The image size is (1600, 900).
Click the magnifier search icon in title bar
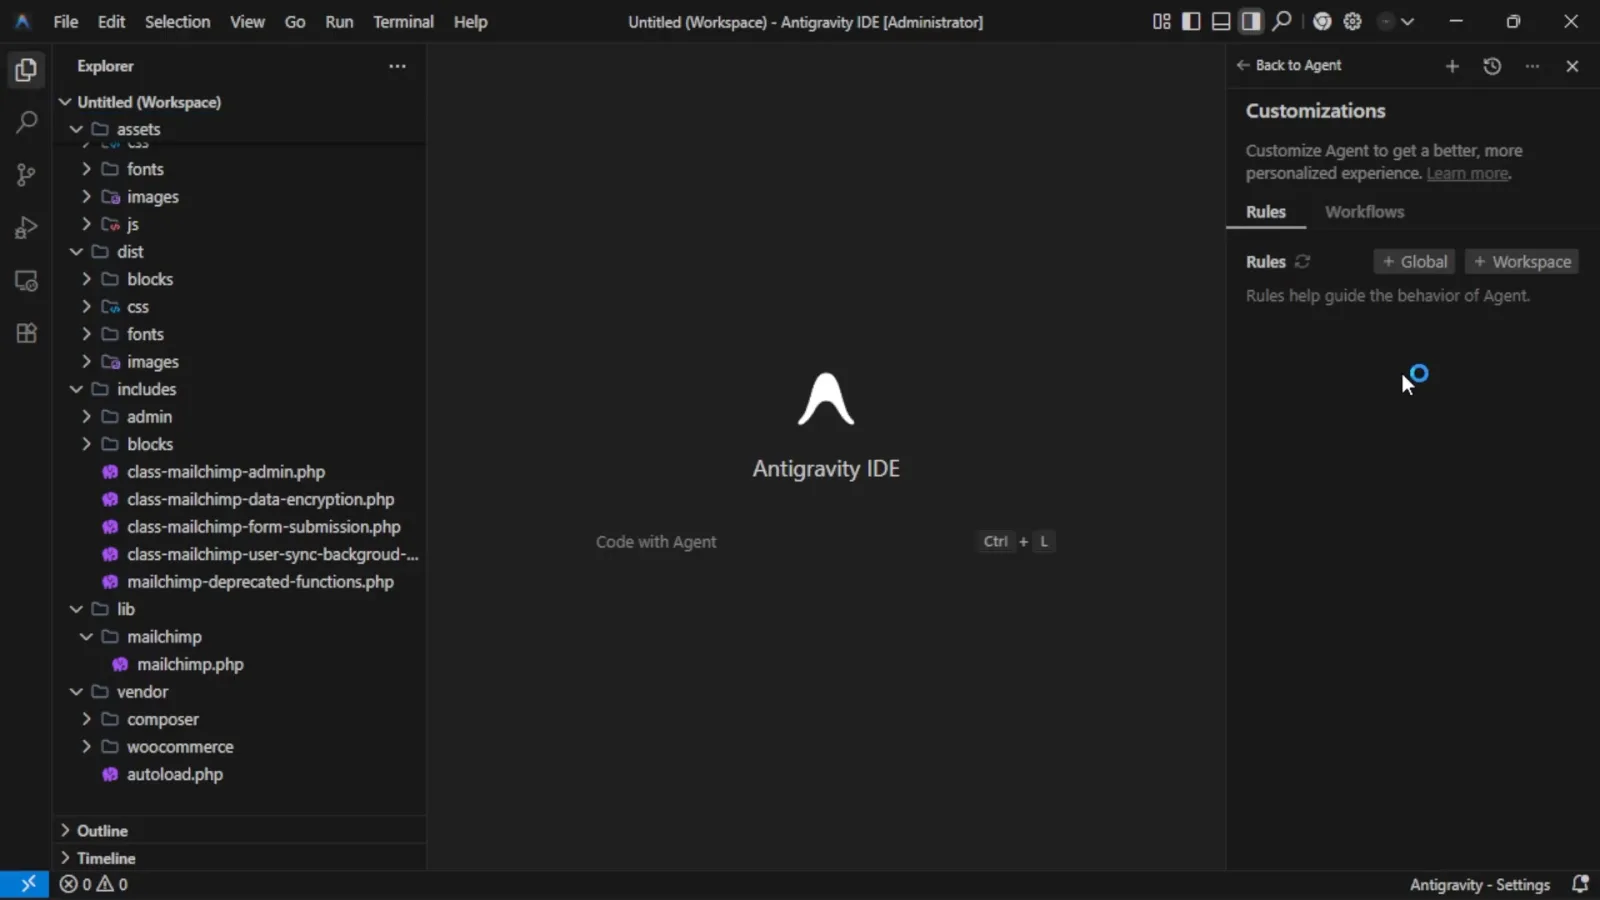pos(1282,21)
